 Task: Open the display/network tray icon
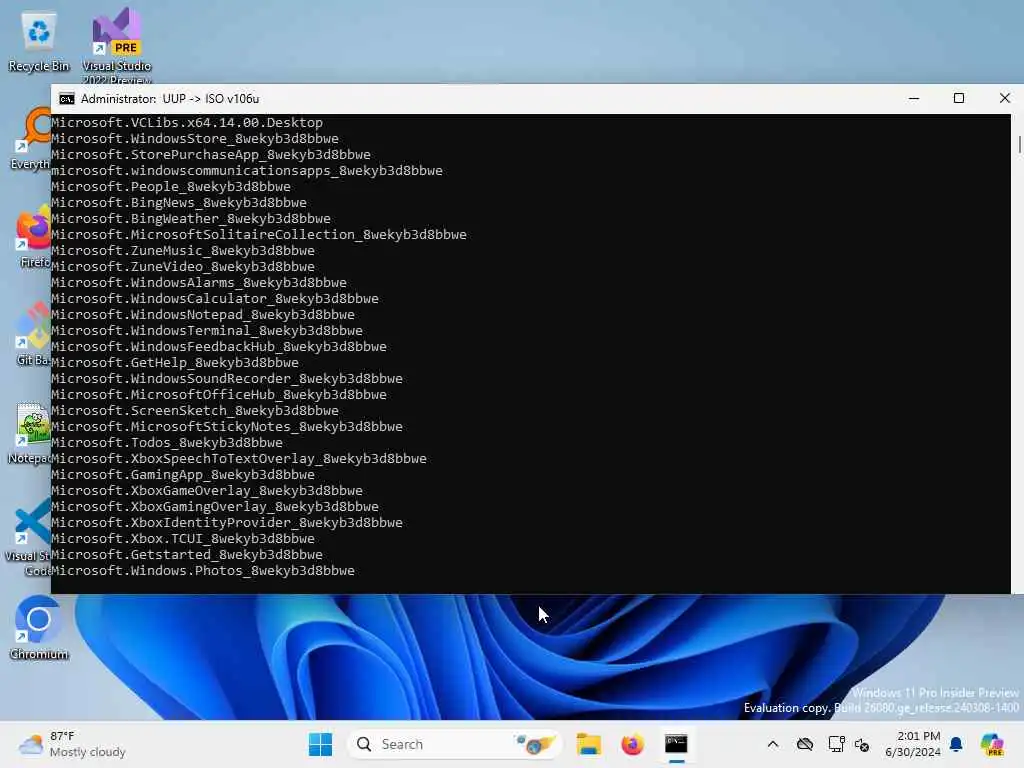(836, 744)
